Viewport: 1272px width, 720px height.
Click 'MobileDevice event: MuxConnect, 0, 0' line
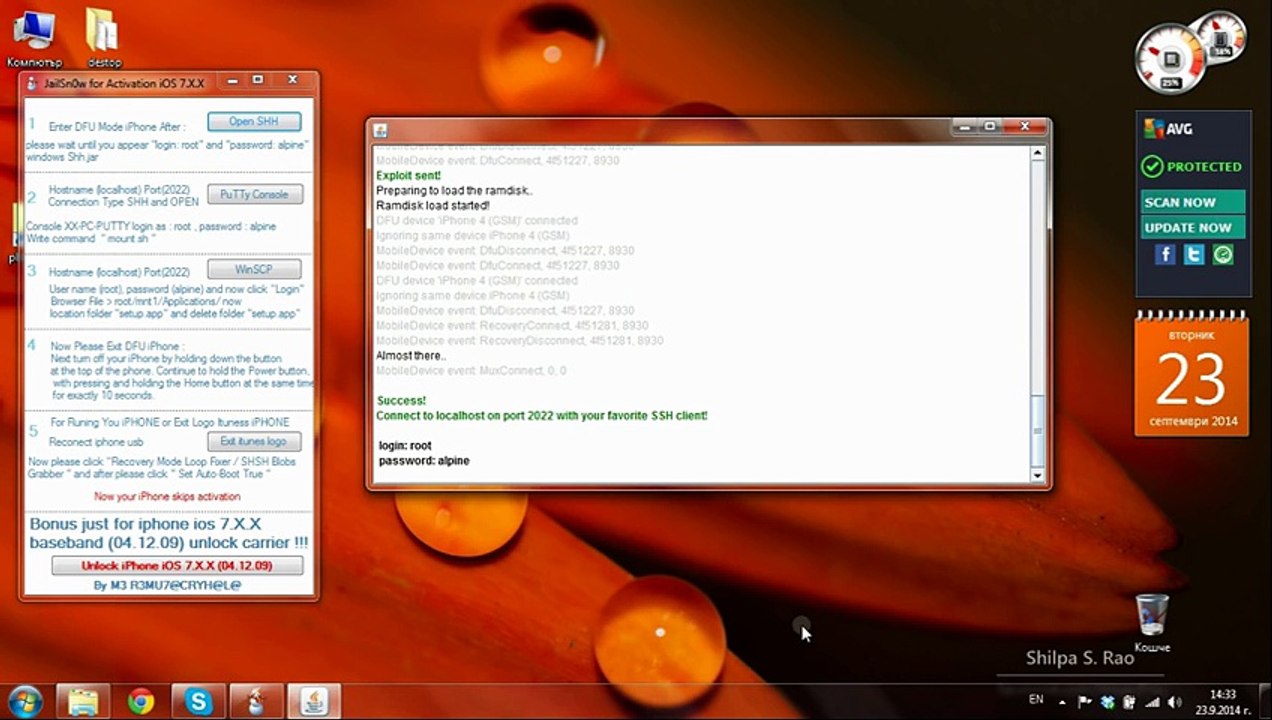click(471, 370)
